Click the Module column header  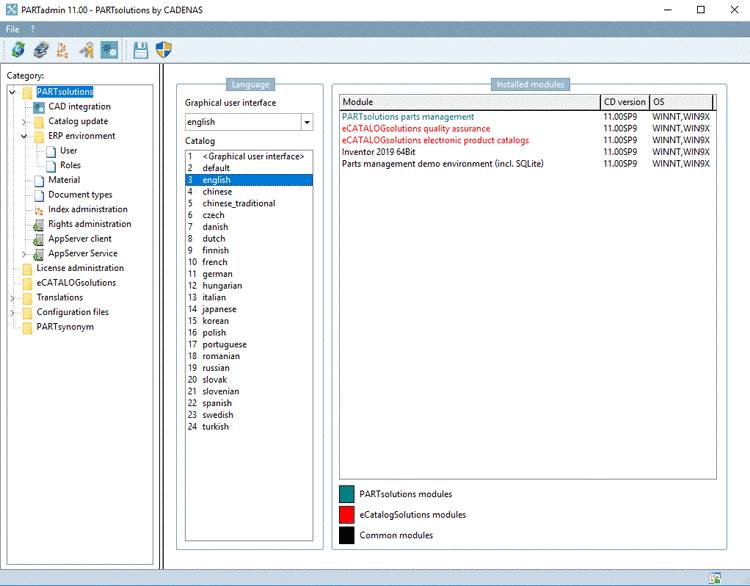pos(469,102)
